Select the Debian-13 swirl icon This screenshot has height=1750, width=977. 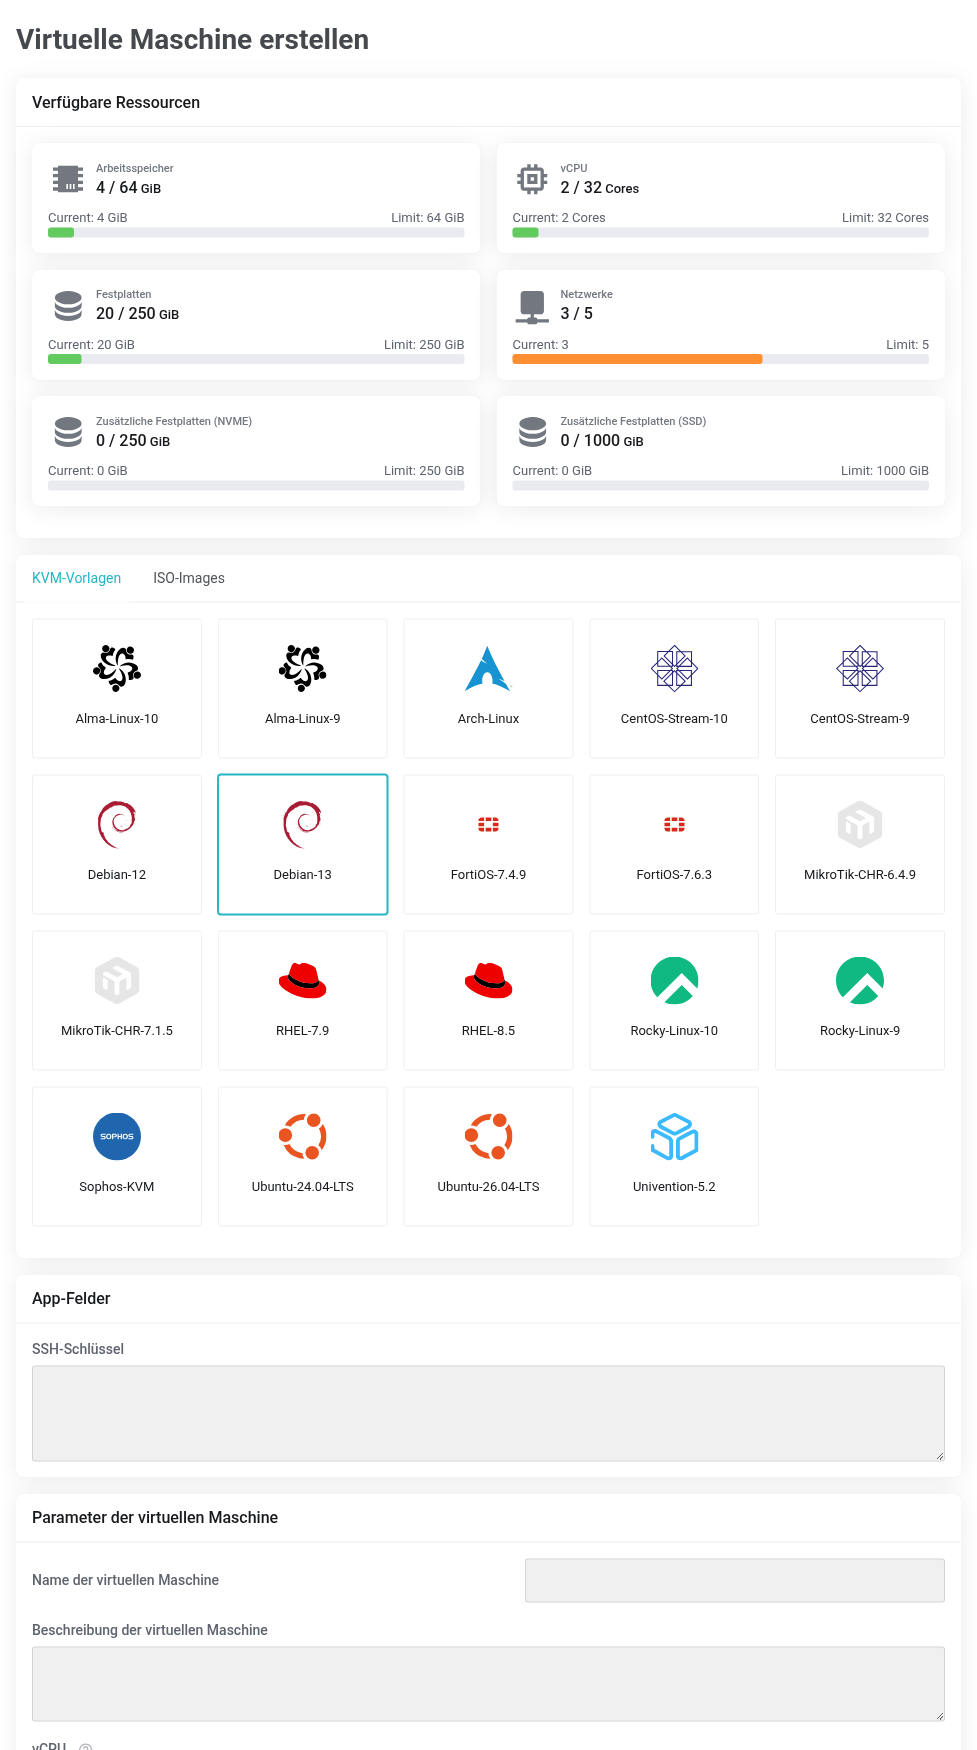click(x=303, y=824)
